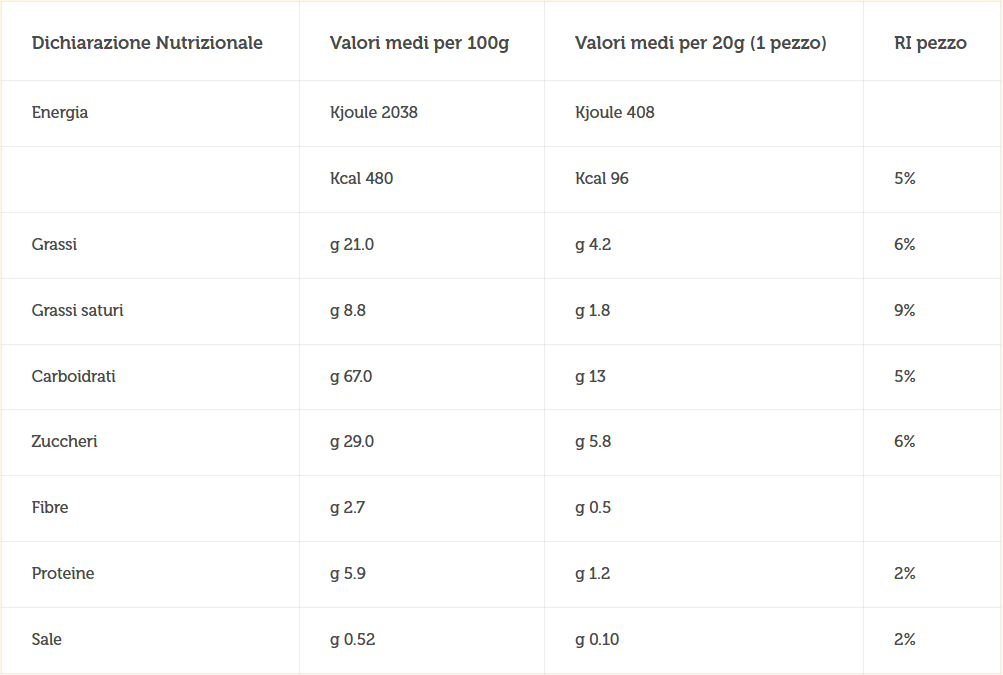Select the Kjoule 2038 cell
Viewport: 1003px width, 675px height.
click(374, 113)
